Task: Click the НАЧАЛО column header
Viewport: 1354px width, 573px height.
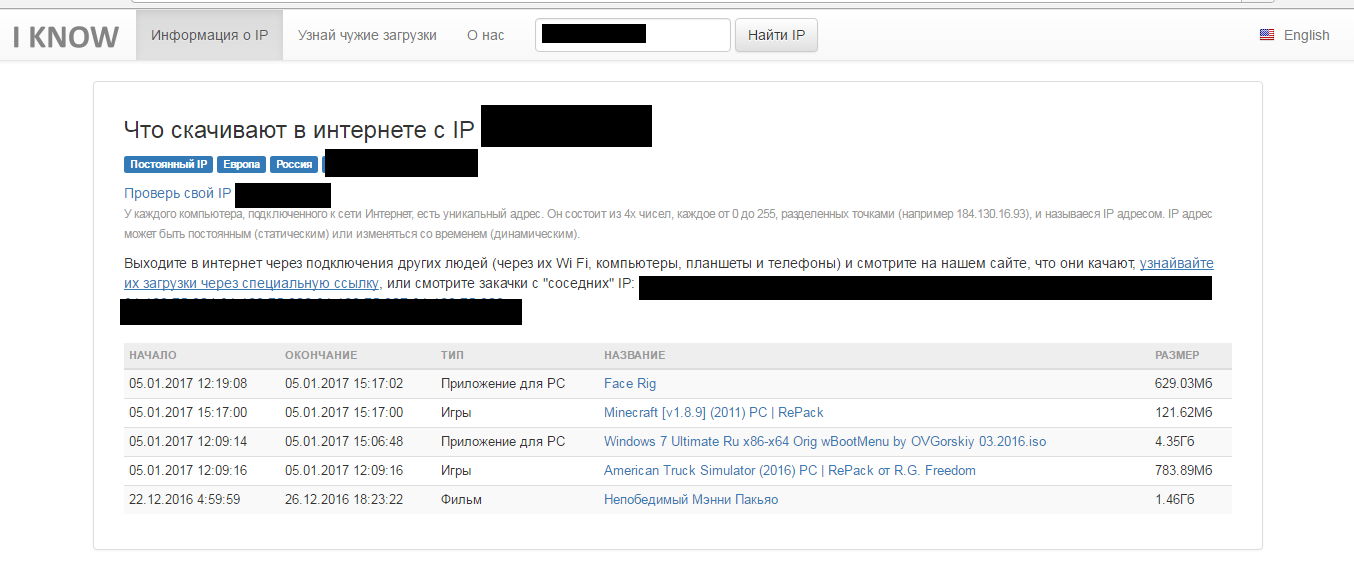Action: (x=152, y=355)
